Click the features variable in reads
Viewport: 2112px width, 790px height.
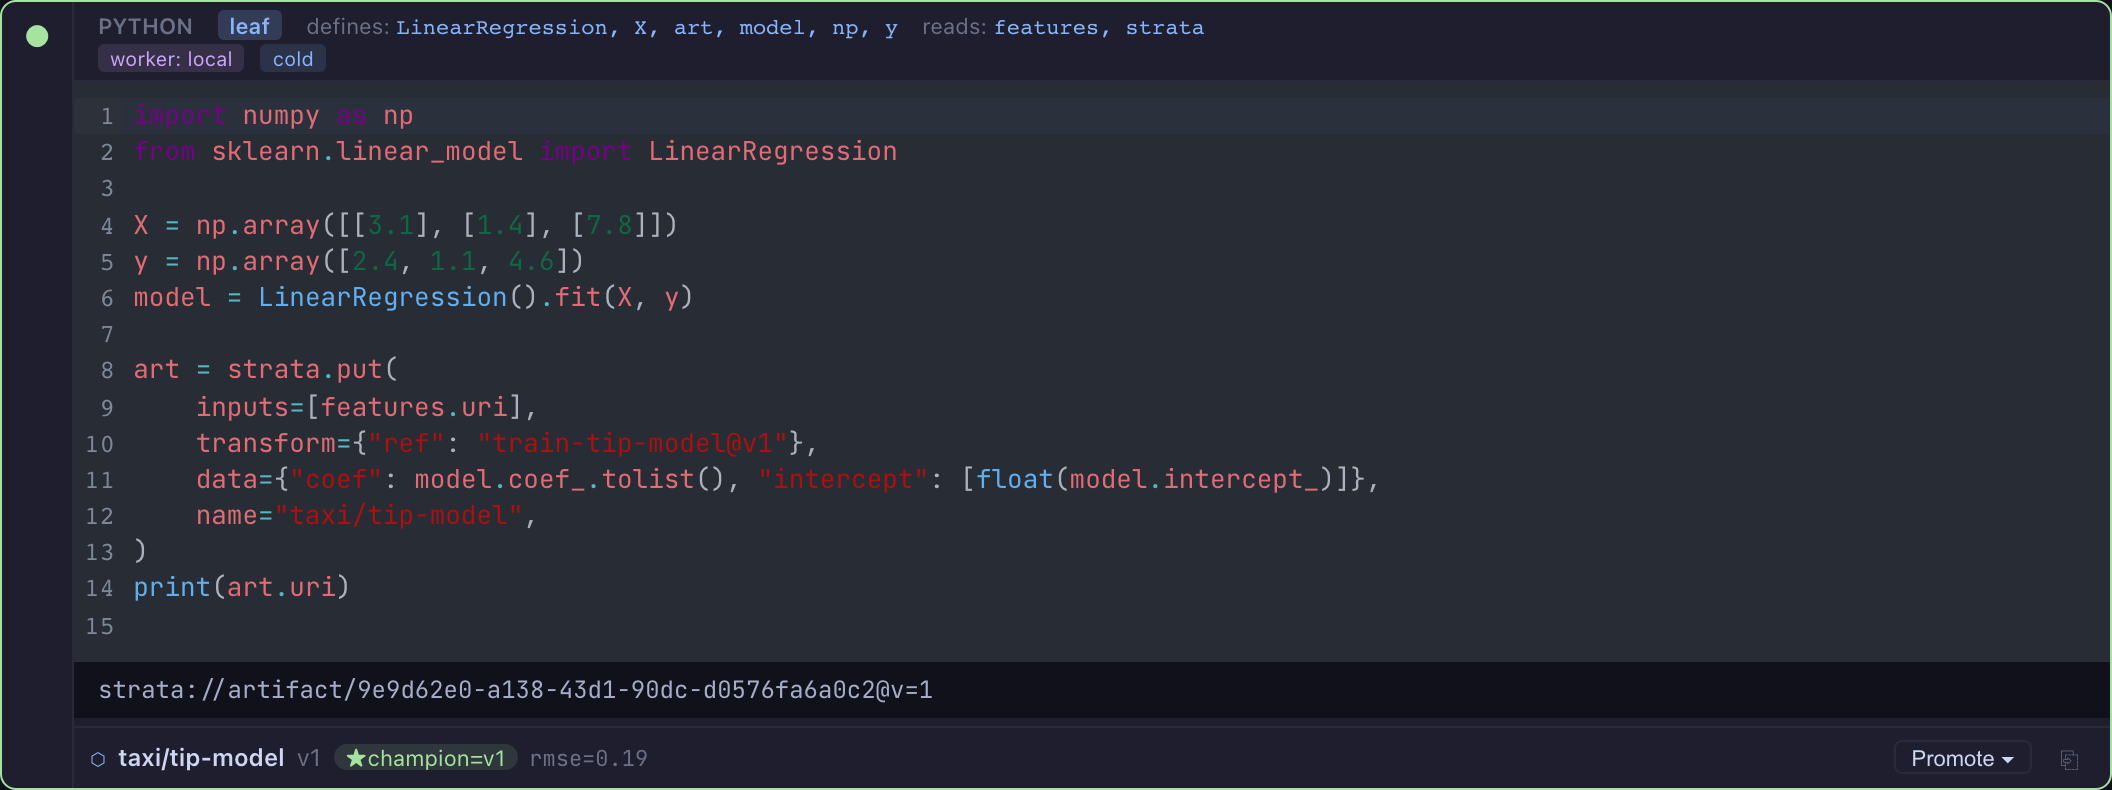point(1045,28)
